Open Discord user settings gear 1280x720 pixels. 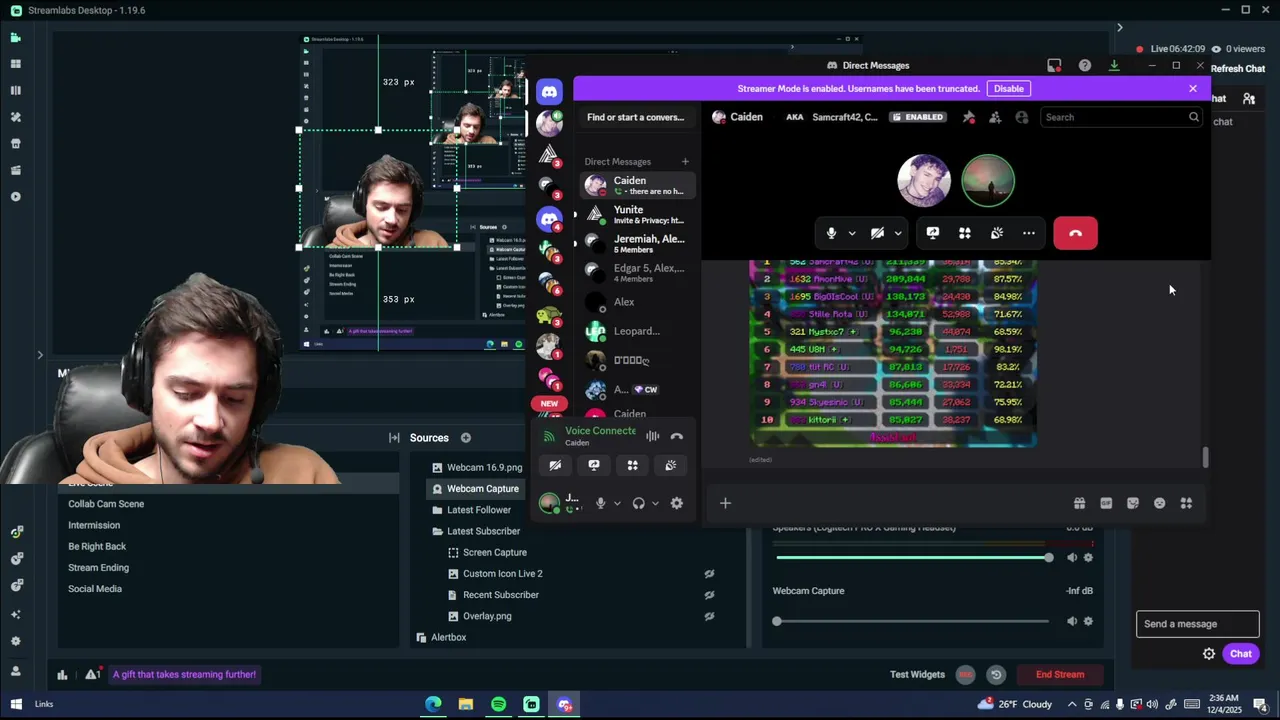[677, 503]
